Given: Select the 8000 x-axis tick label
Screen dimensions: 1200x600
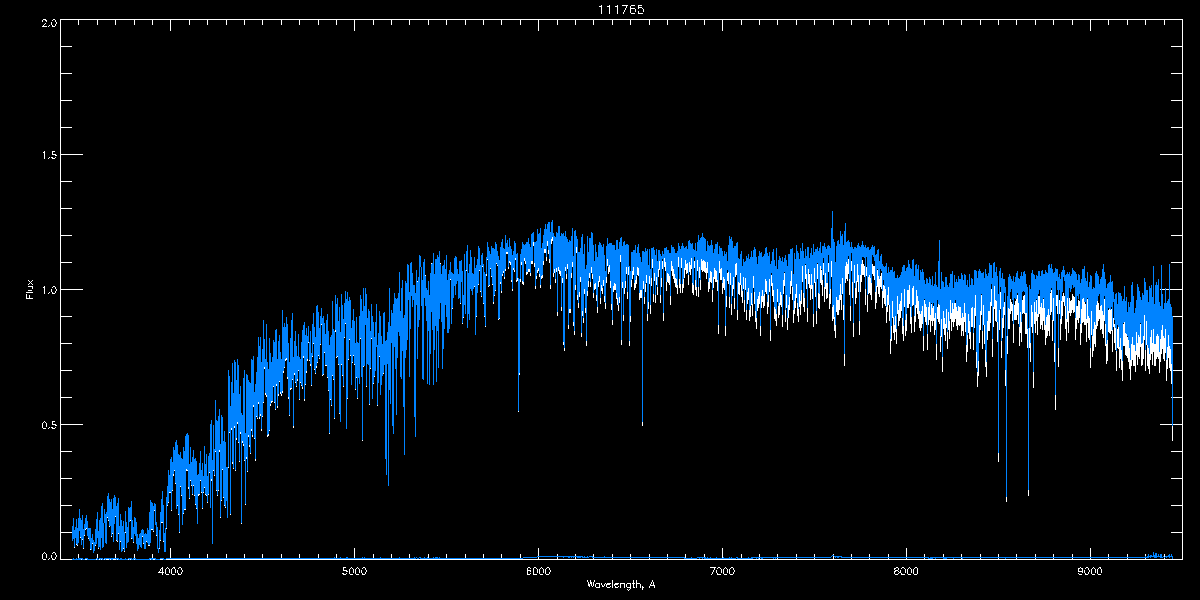Looking at the screenshot, I should coord(906,572).
